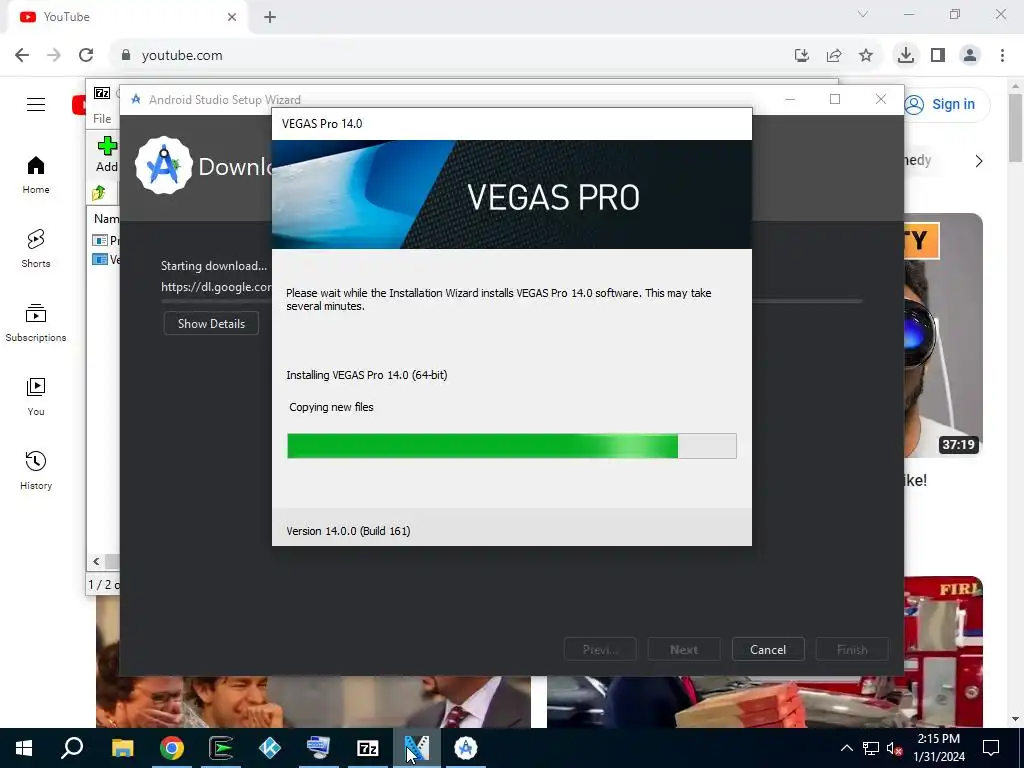Viewport: 1024px width, 768px height.
Task: Cancel the Android Studio Setup Wizard
Action: 768,649
